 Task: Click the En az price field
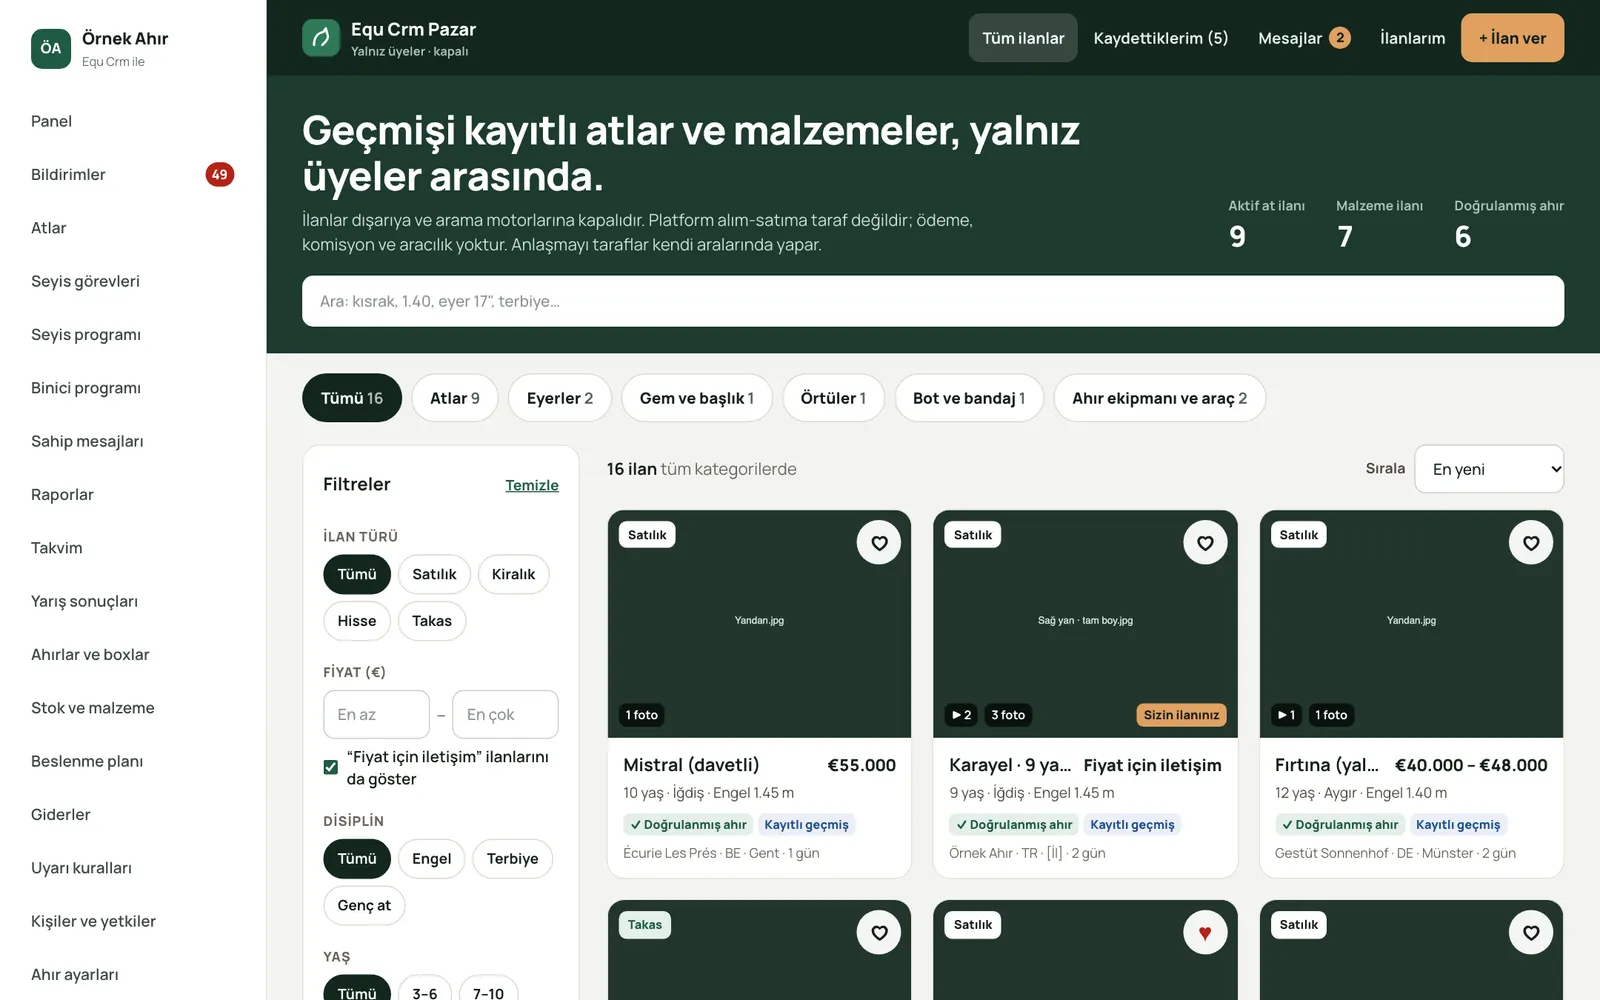click(x=376, y=715)
